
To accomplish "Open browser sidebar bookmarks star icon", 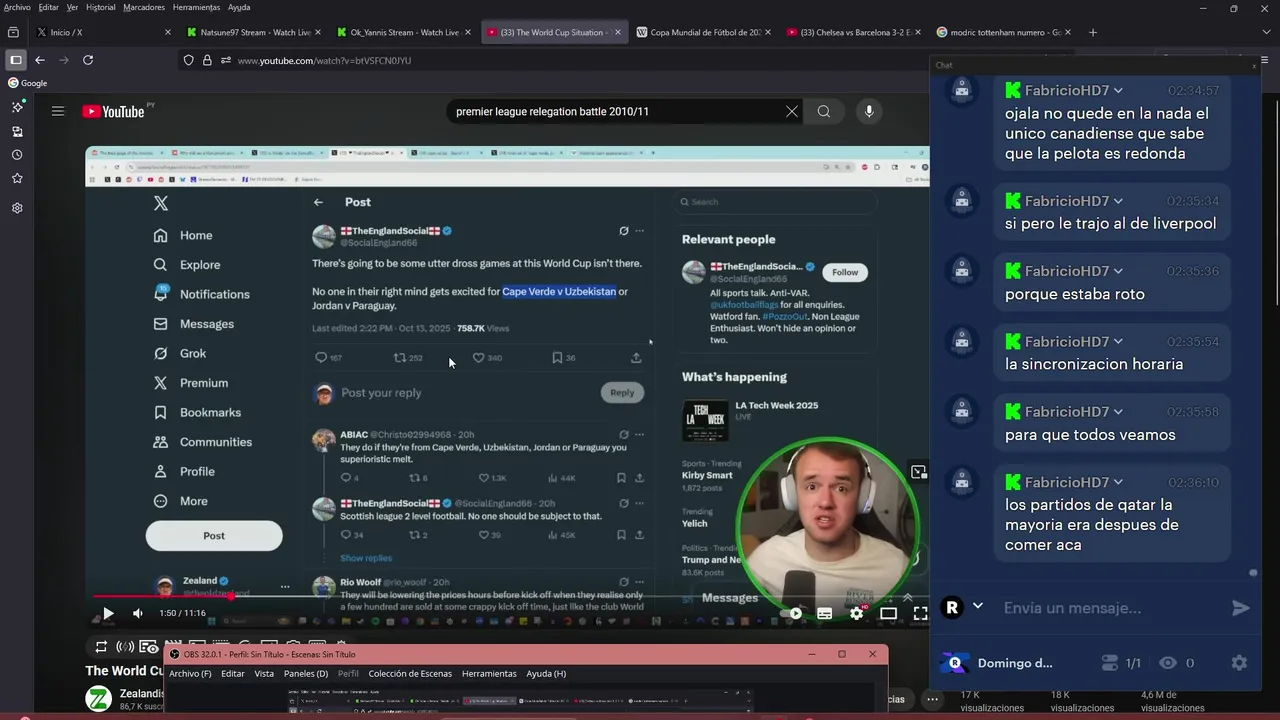I will 17,178.
